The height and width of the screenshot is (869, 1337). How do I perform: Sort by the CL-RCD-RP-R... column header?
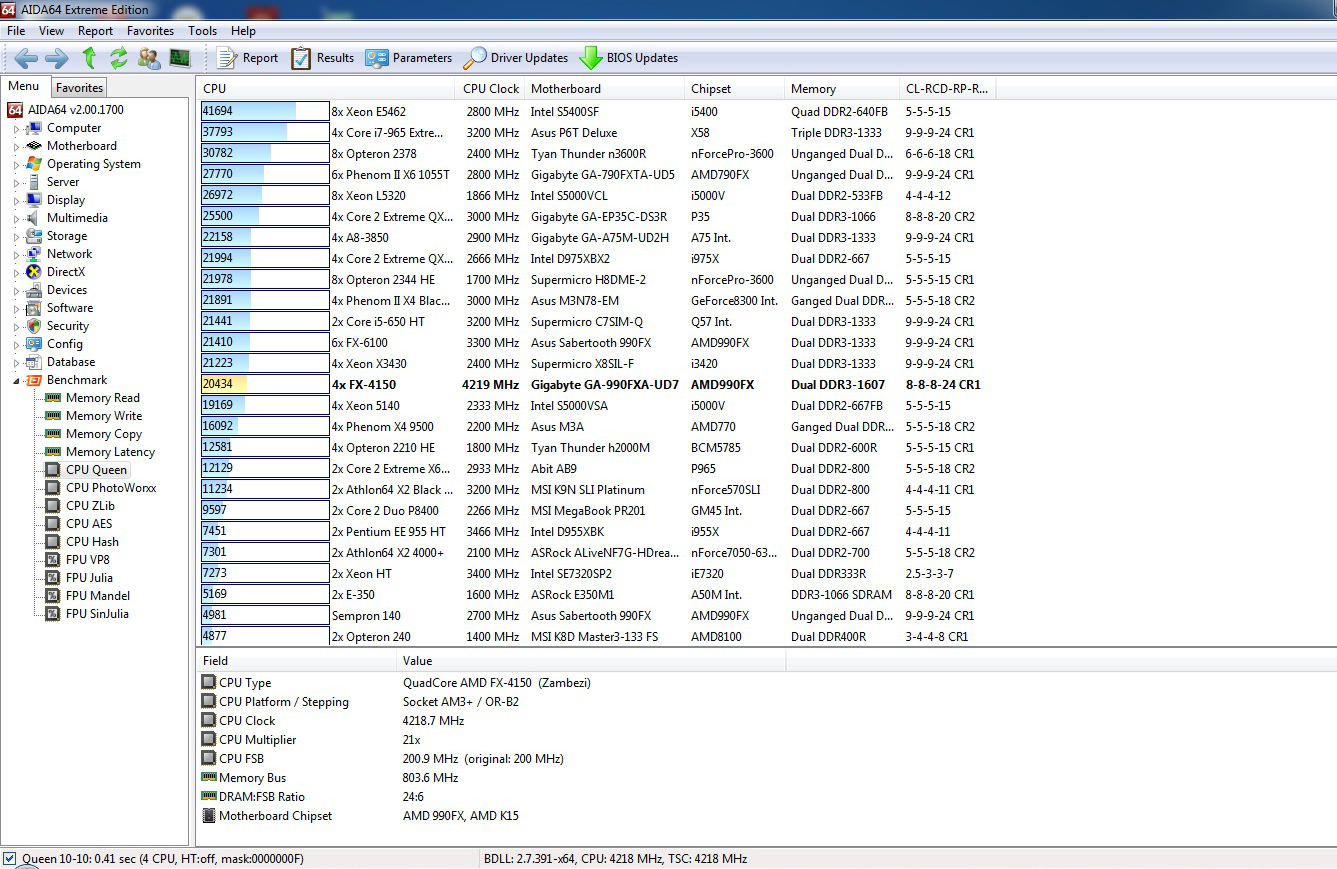pyautogui.click(x=947, y=89)
